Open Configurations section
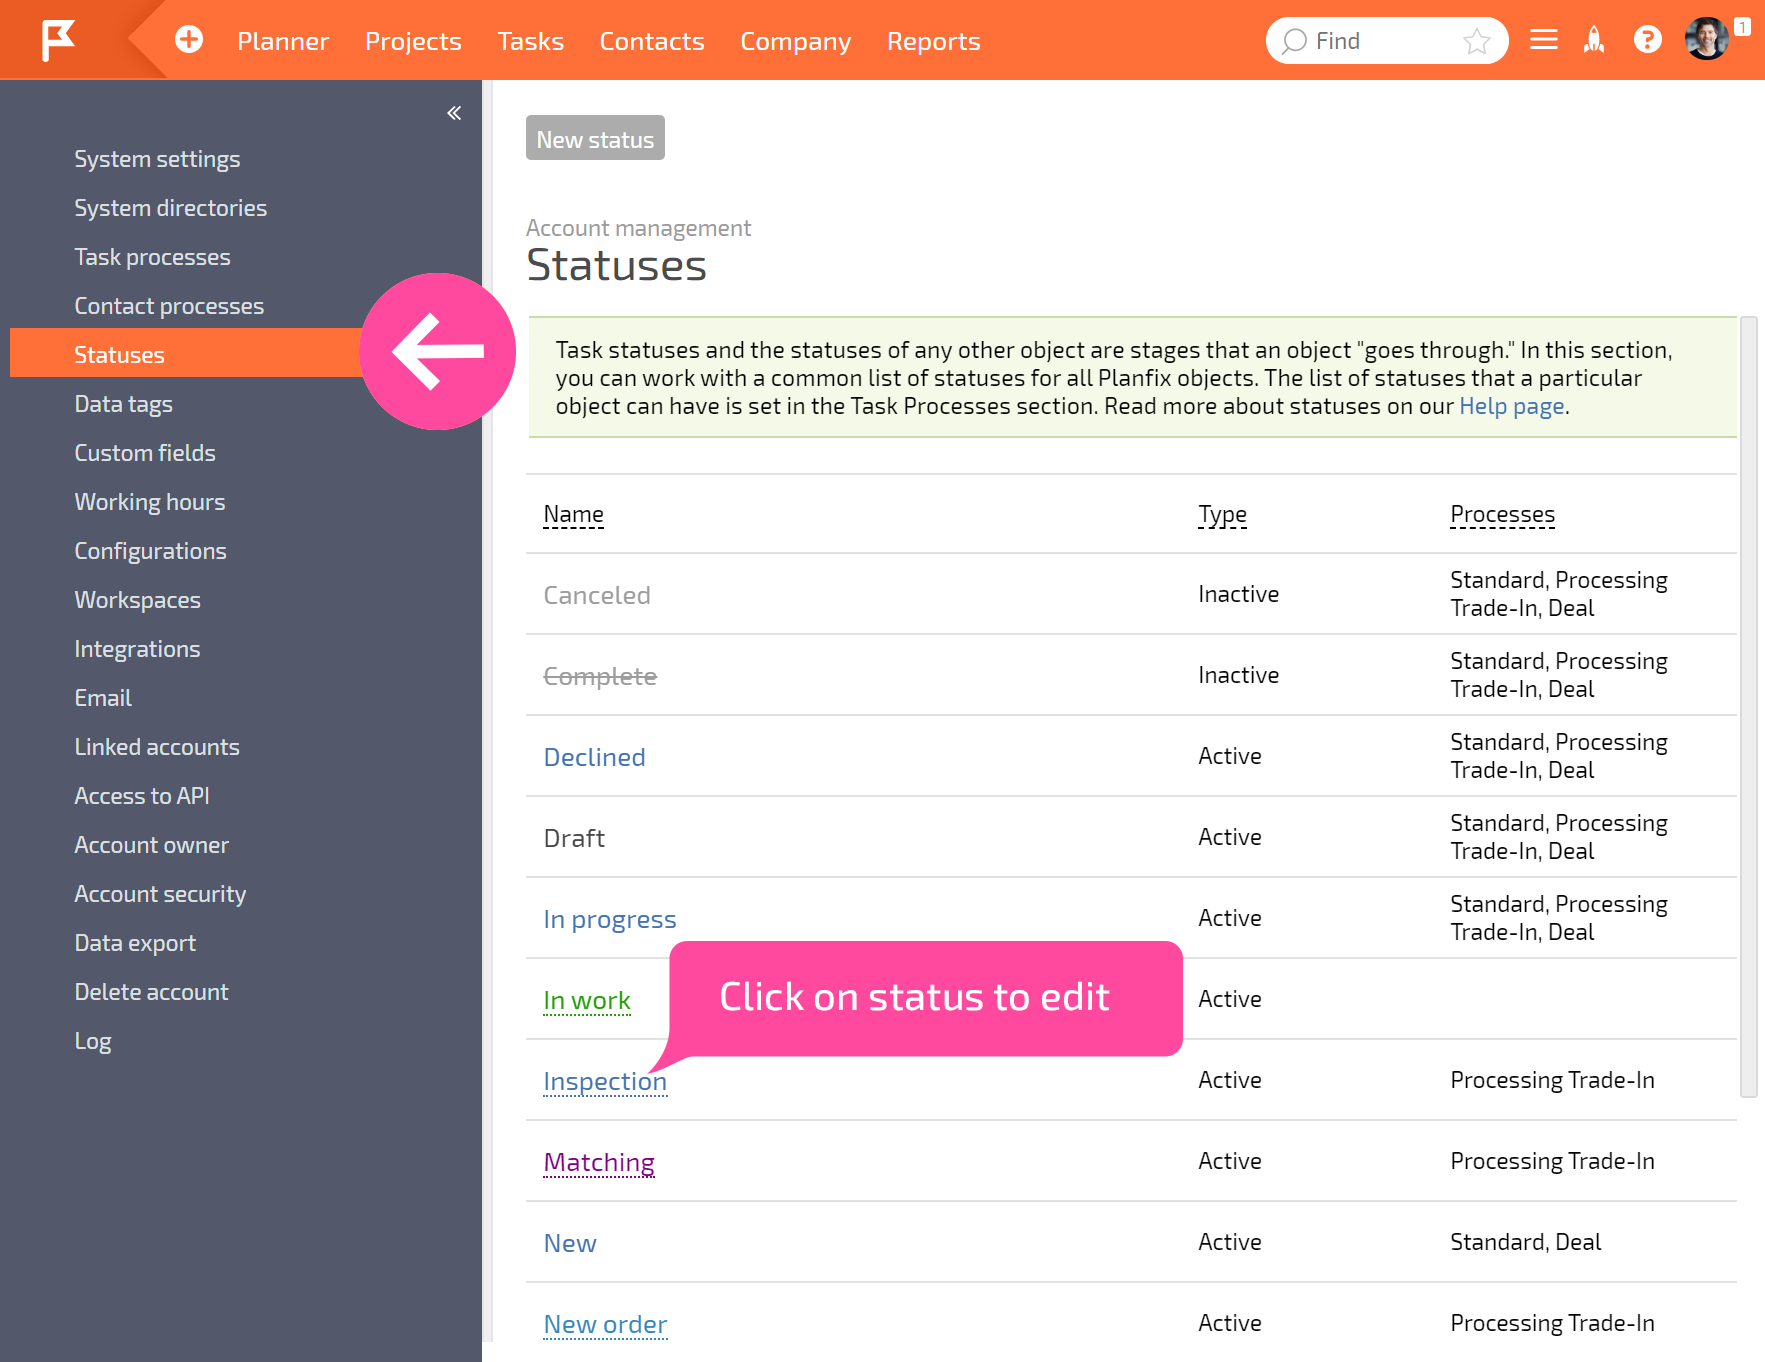Screen dimensions: 1765x1362 (x=150, y=551)
